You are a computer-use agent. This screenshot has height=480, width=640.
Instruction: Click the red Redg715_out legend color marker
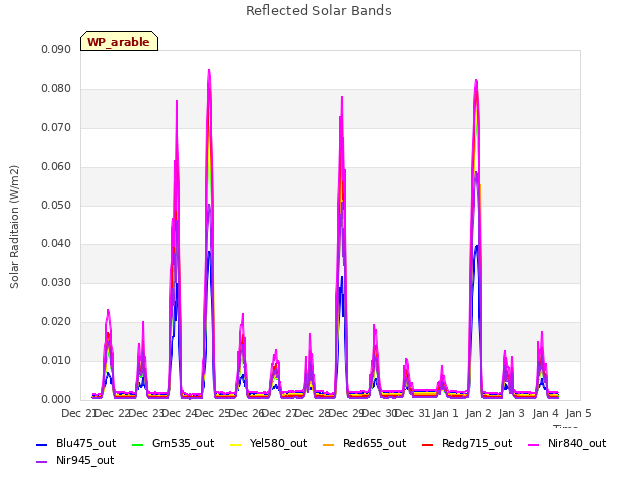pos(427,444)
